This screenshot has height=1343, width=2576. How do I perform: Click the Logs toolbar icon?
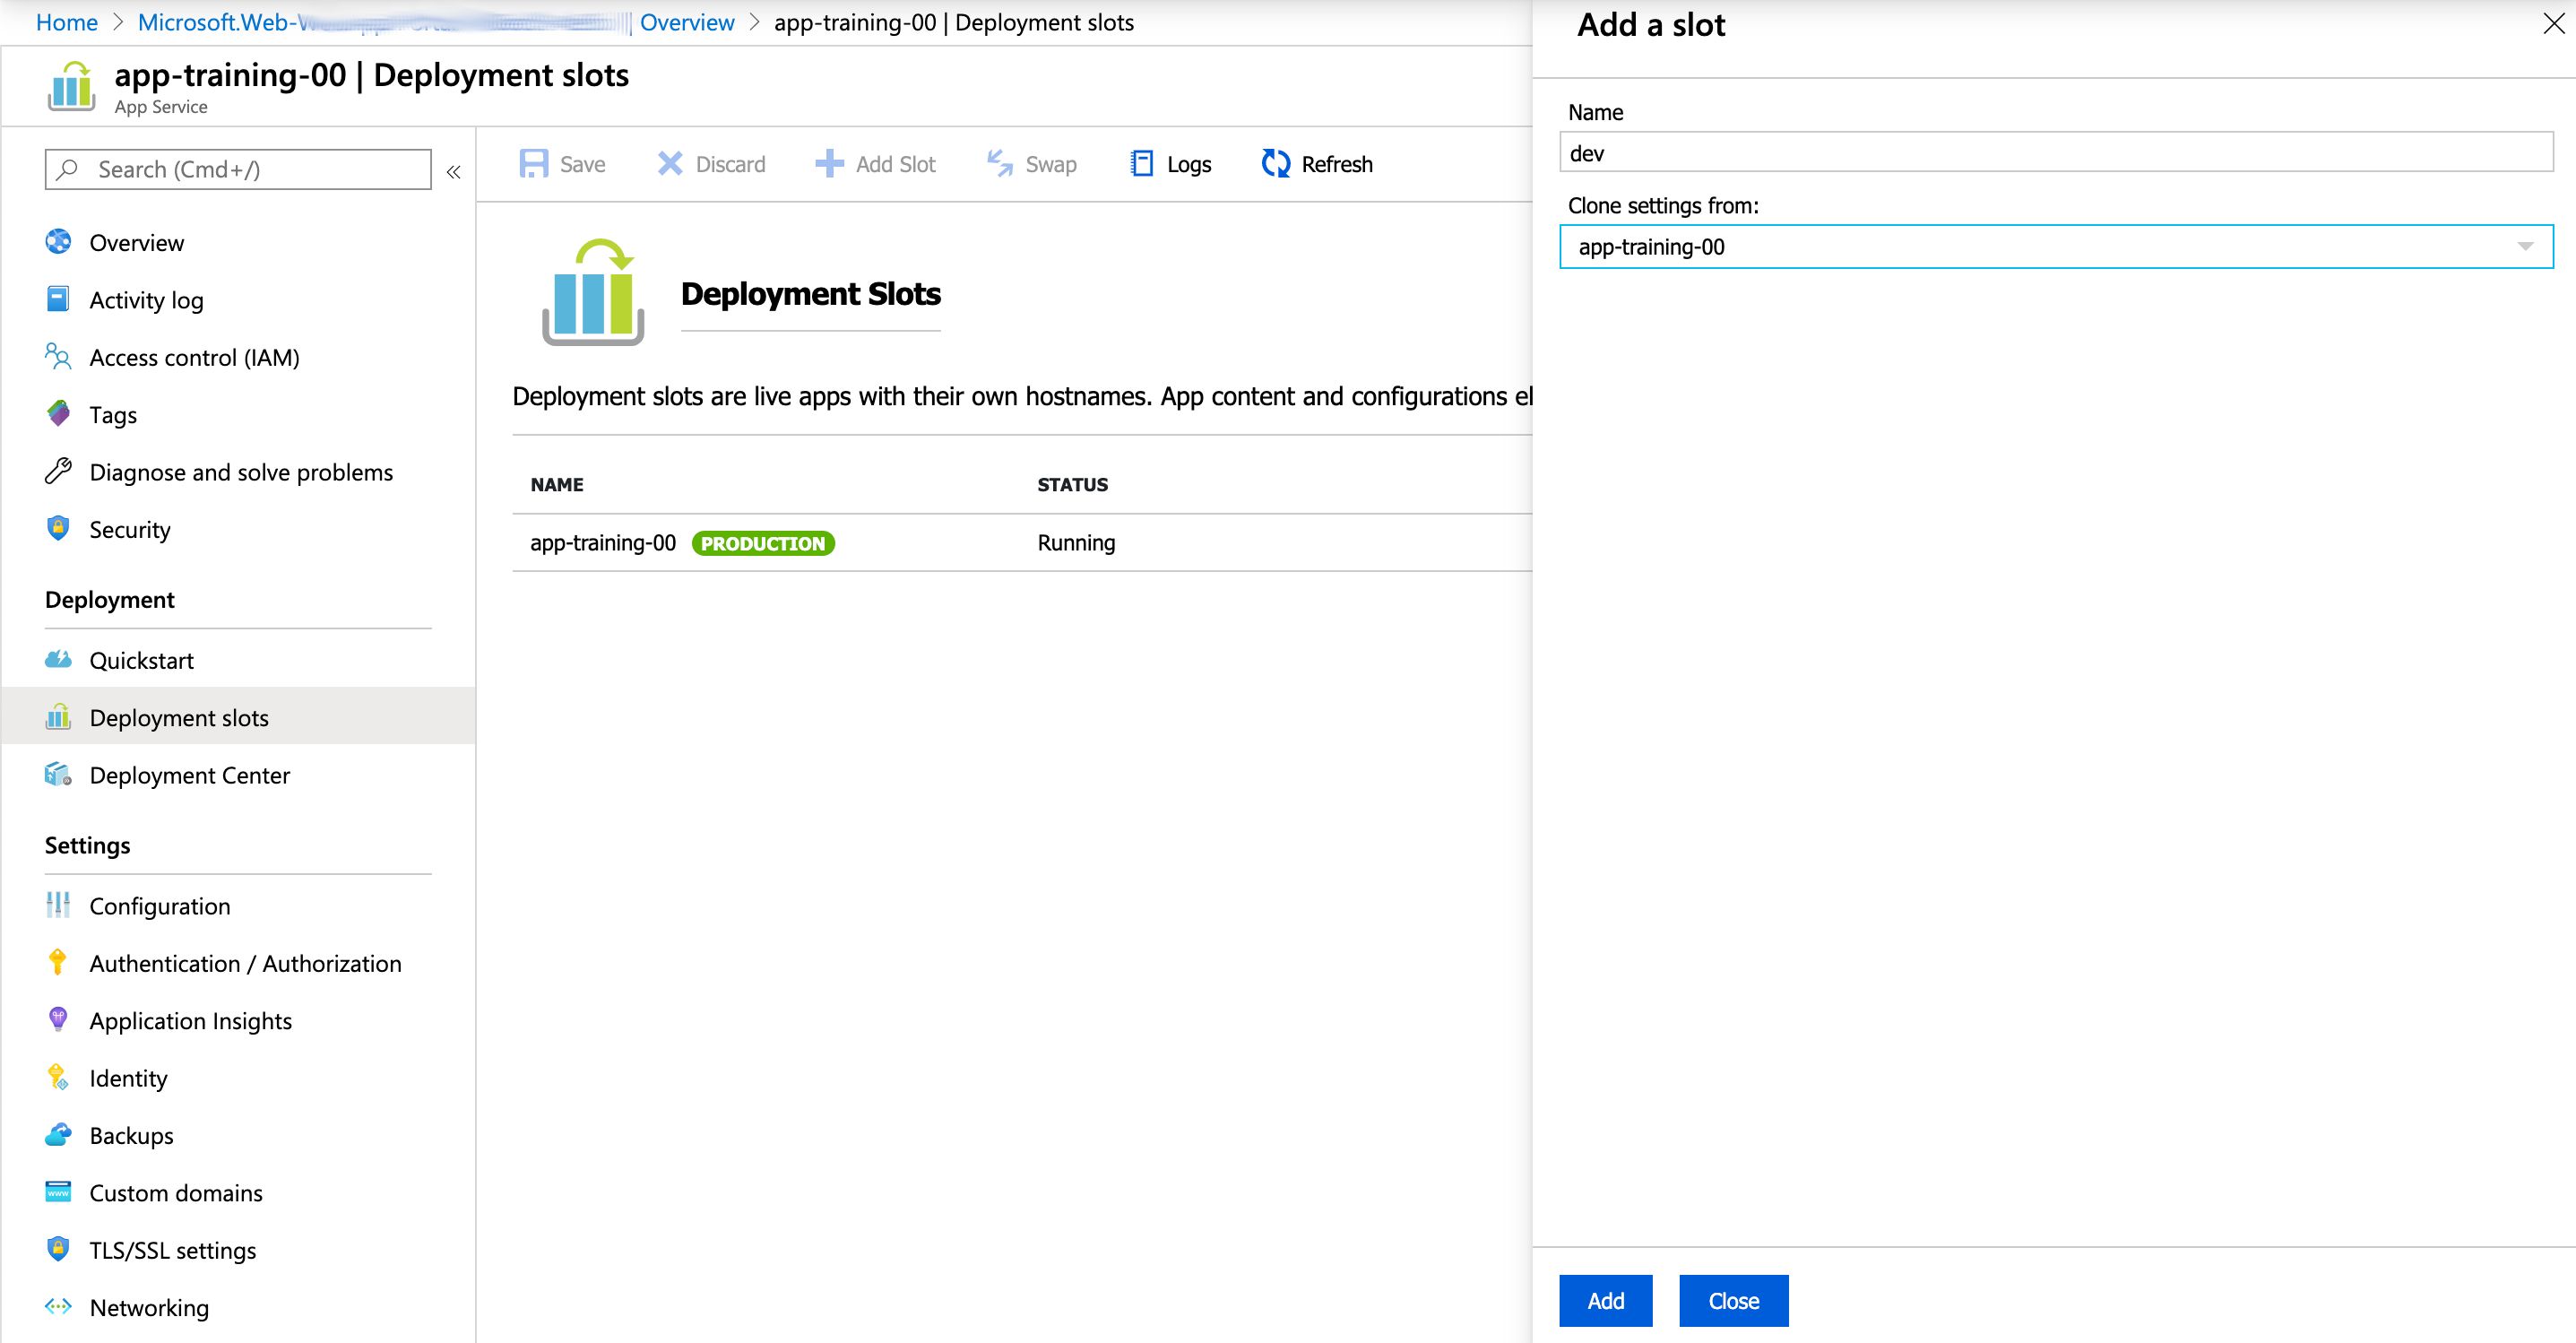point(1141,164)
